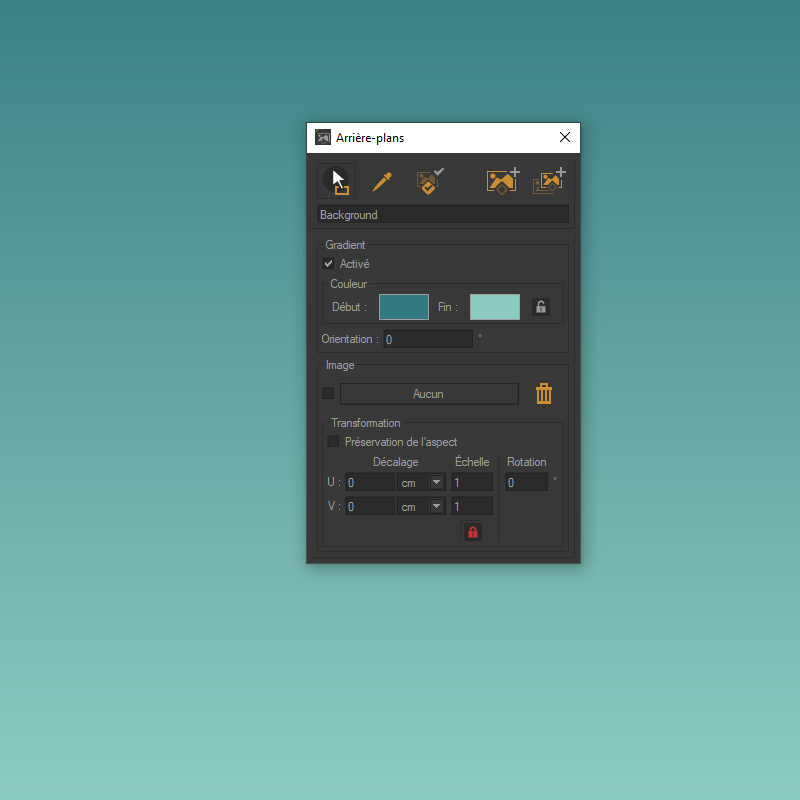
Task: Select the Gradient section header
Action: pyautogui.click(x=345, y=244)
